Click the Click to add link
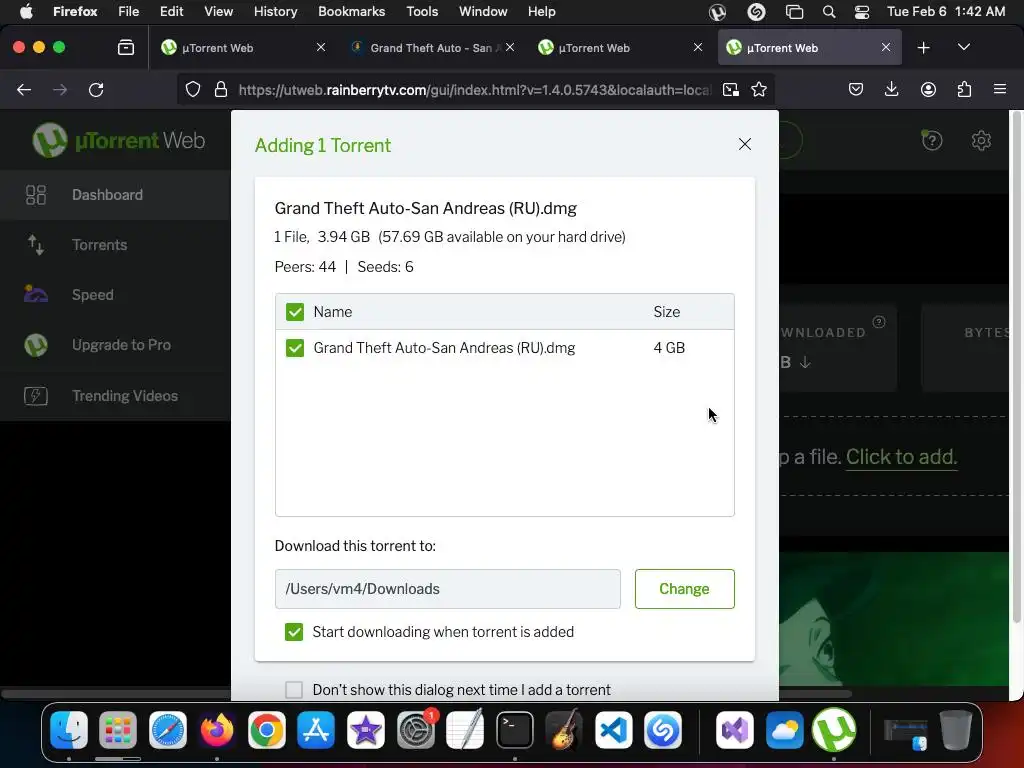This screenshot has width=1024, height=768. tap(901, 456)
